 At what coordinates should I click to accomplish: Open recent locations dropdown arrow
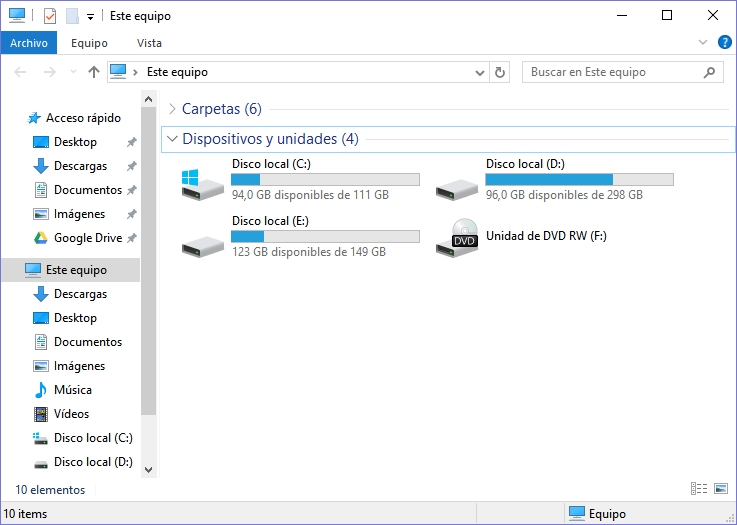pos(73,72)
